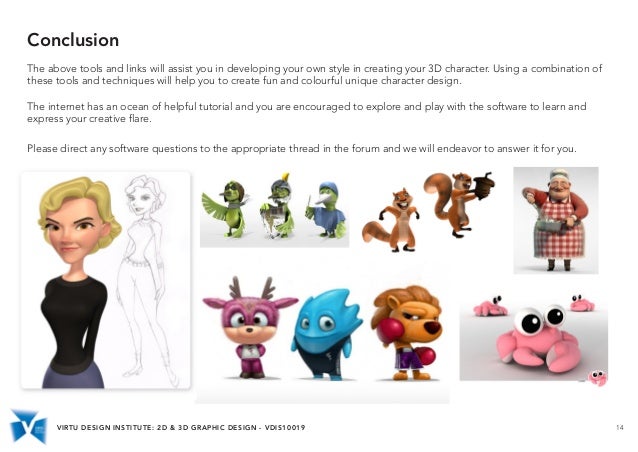The image size is (638, 452).
Task: Click the page number 14
Action: point(619,427)
